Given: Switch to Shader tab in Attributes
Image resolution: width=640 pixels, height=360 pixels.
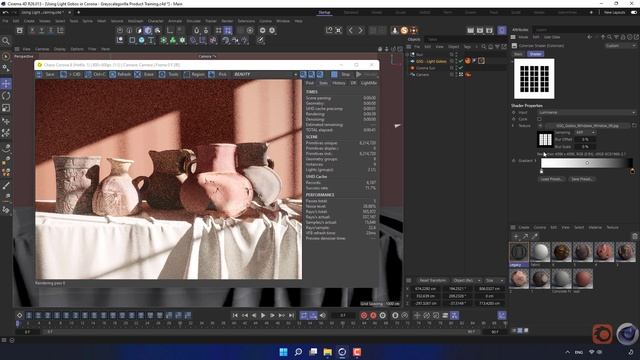Looking at the screenshot, I should tap(535, 54).
